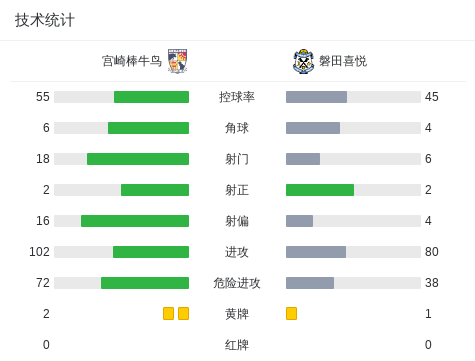Viewport: 475px width, 361px height.
Task: Click the 控球率 stat label
Action: point(237,97)
